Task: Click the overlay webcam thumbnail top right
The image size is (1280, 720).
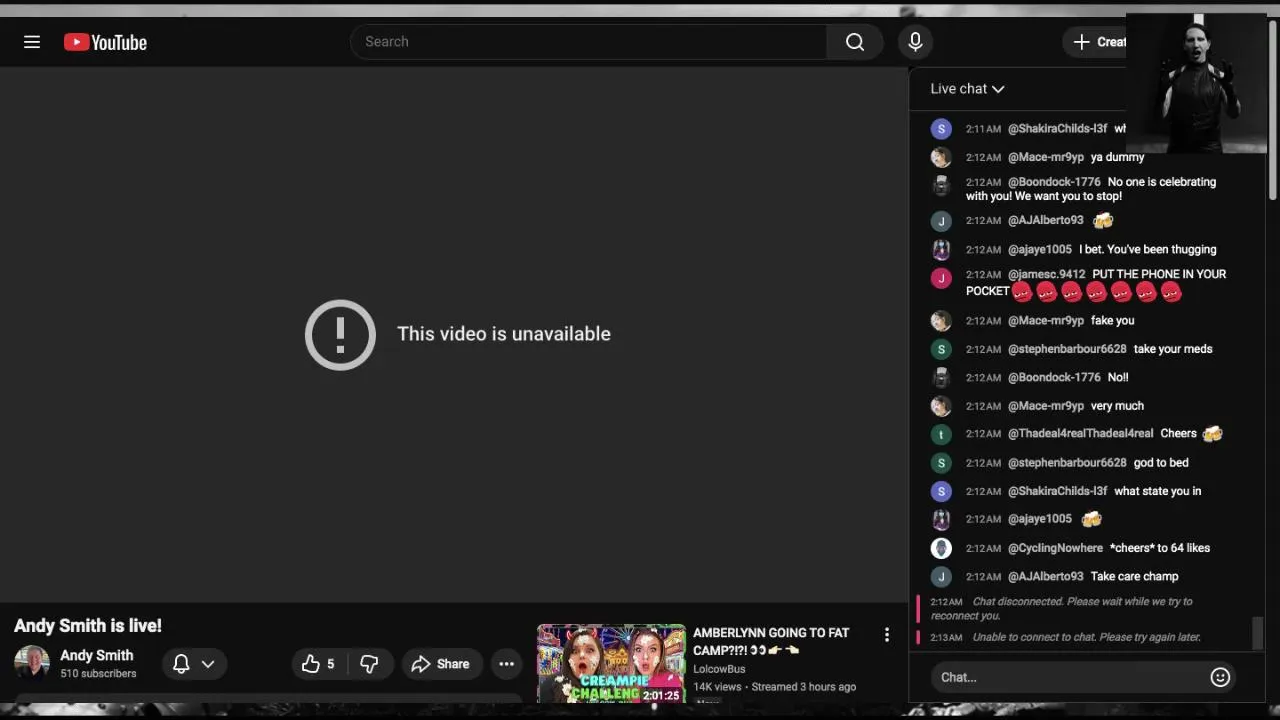Action: 1196,83
